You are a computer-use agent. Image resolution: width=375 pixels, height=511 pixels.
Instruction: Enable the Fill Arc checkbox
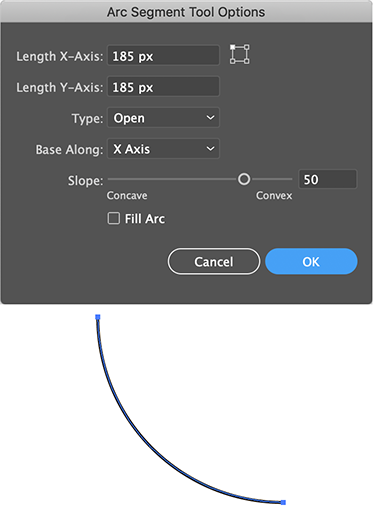(114, 219)
